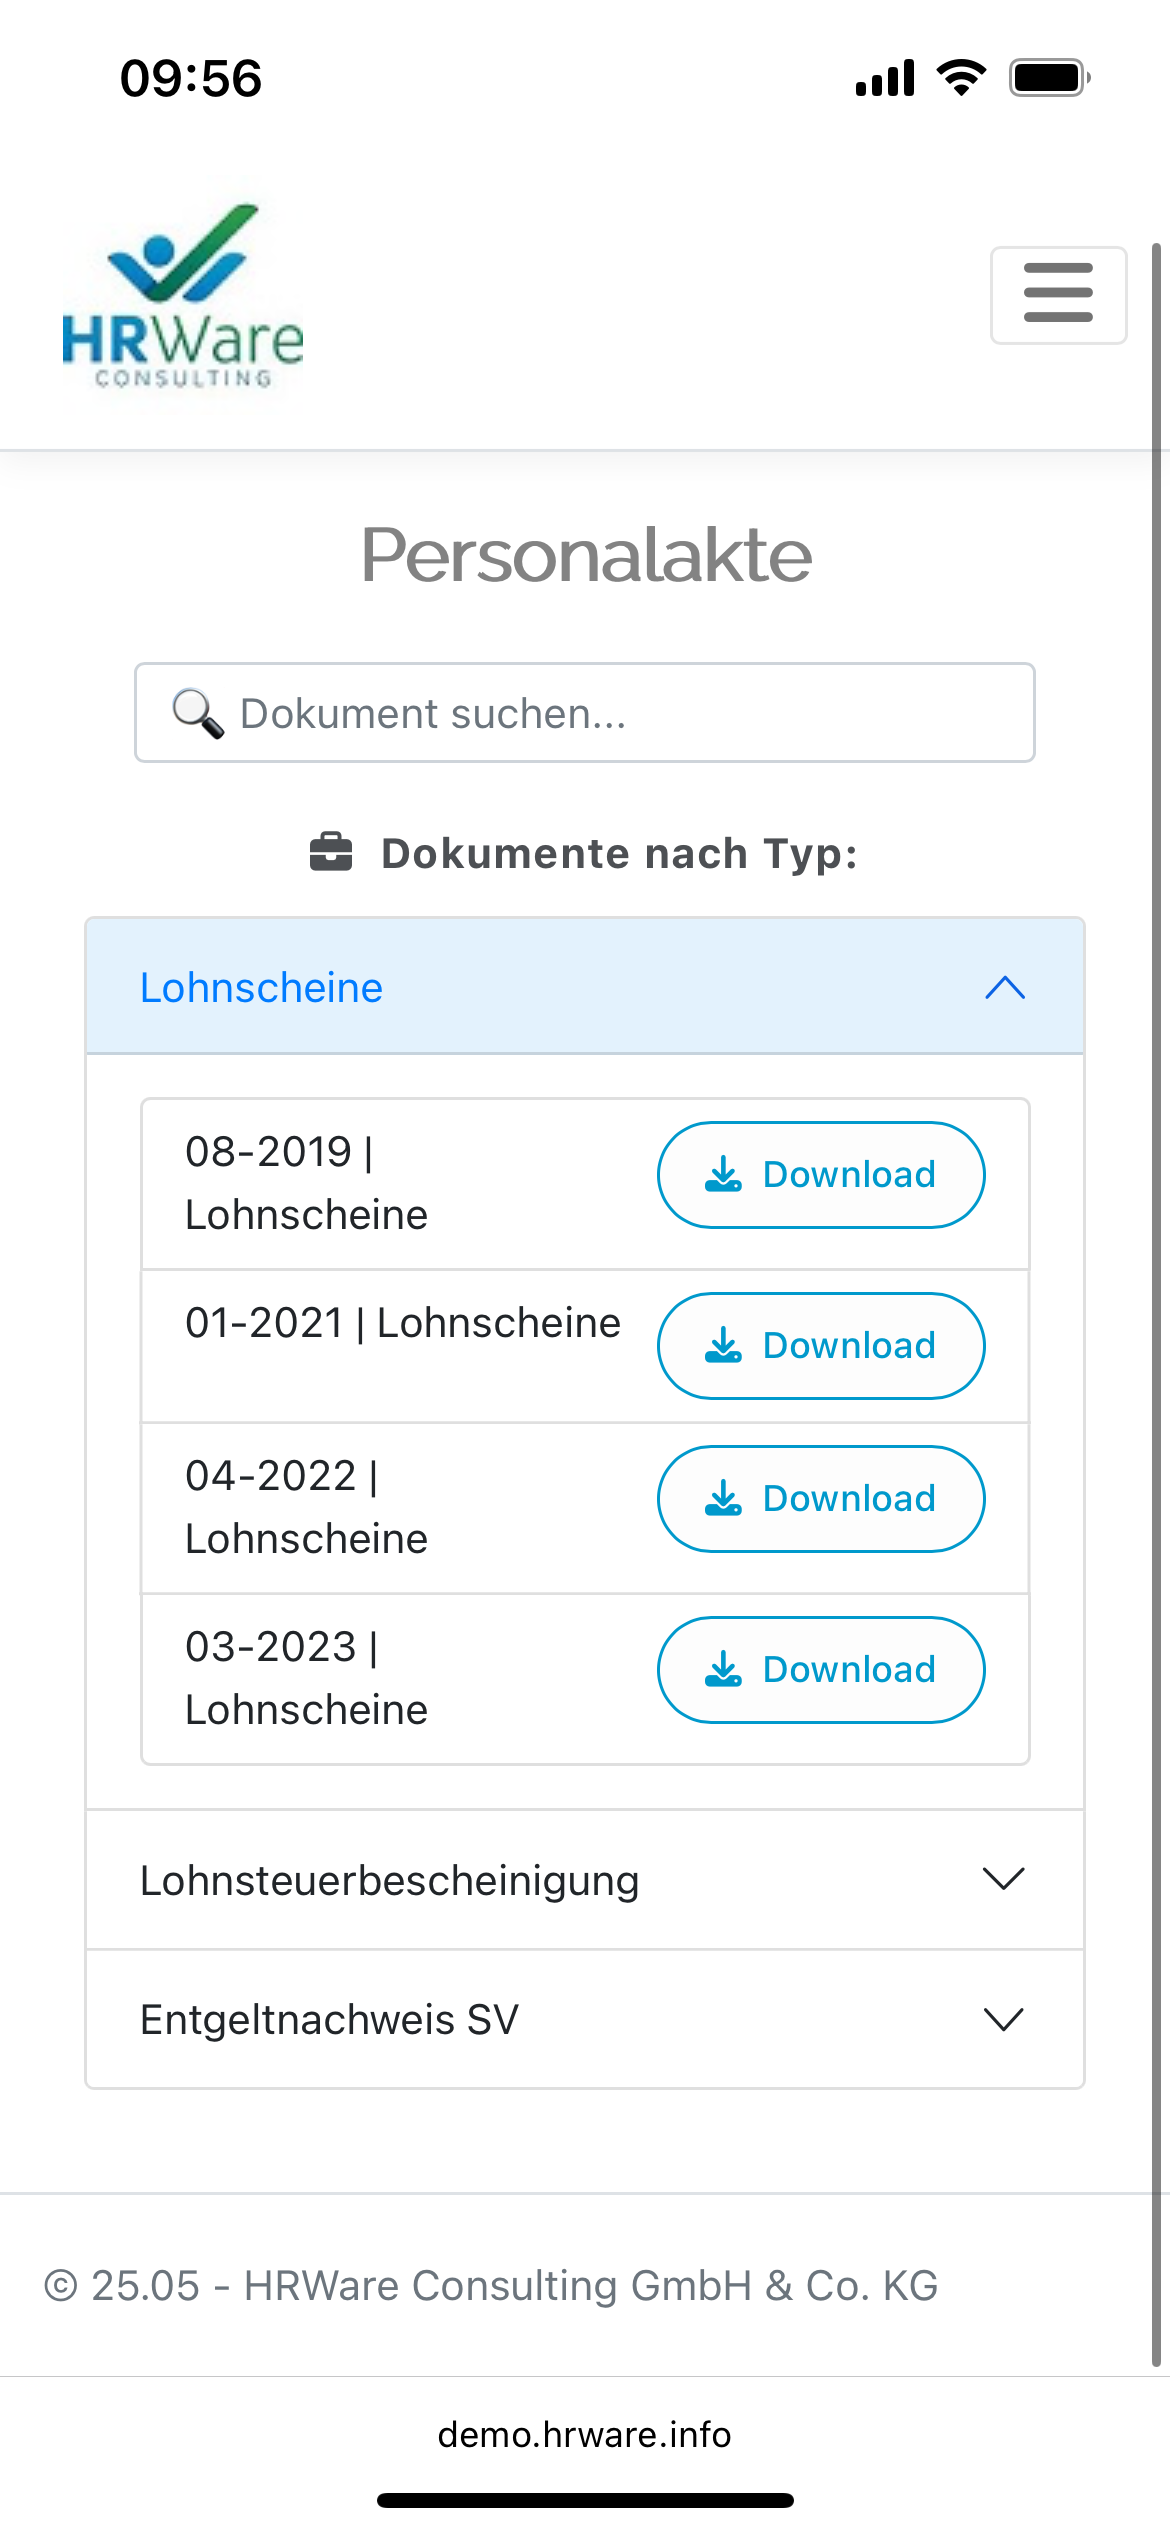Select the 04-2022 Lohnscheine list entry
This screenshot has width=1170, height=2532.
click(306, 1507)
